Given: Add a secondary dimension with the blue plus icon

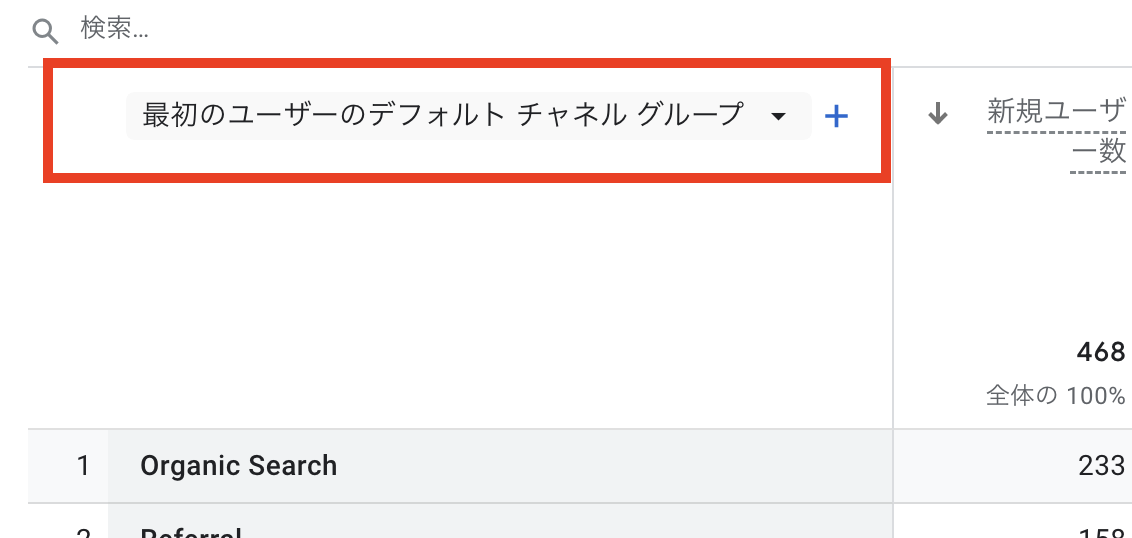Looking at the screenshot, I should pos(836,116).
